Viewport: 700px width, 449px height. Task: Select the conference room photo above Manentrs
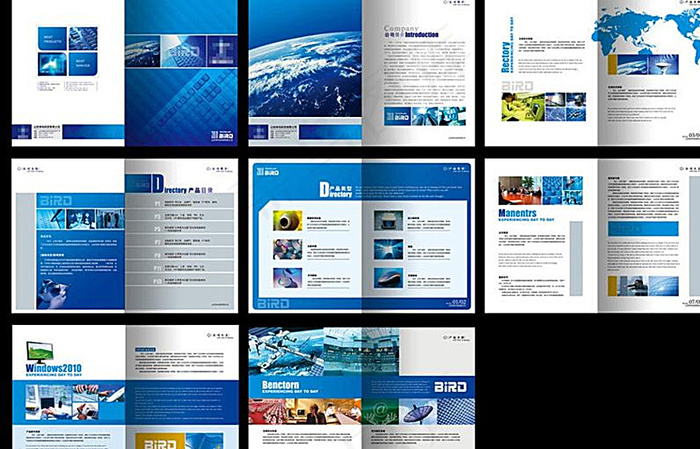(x=520, y=191)
